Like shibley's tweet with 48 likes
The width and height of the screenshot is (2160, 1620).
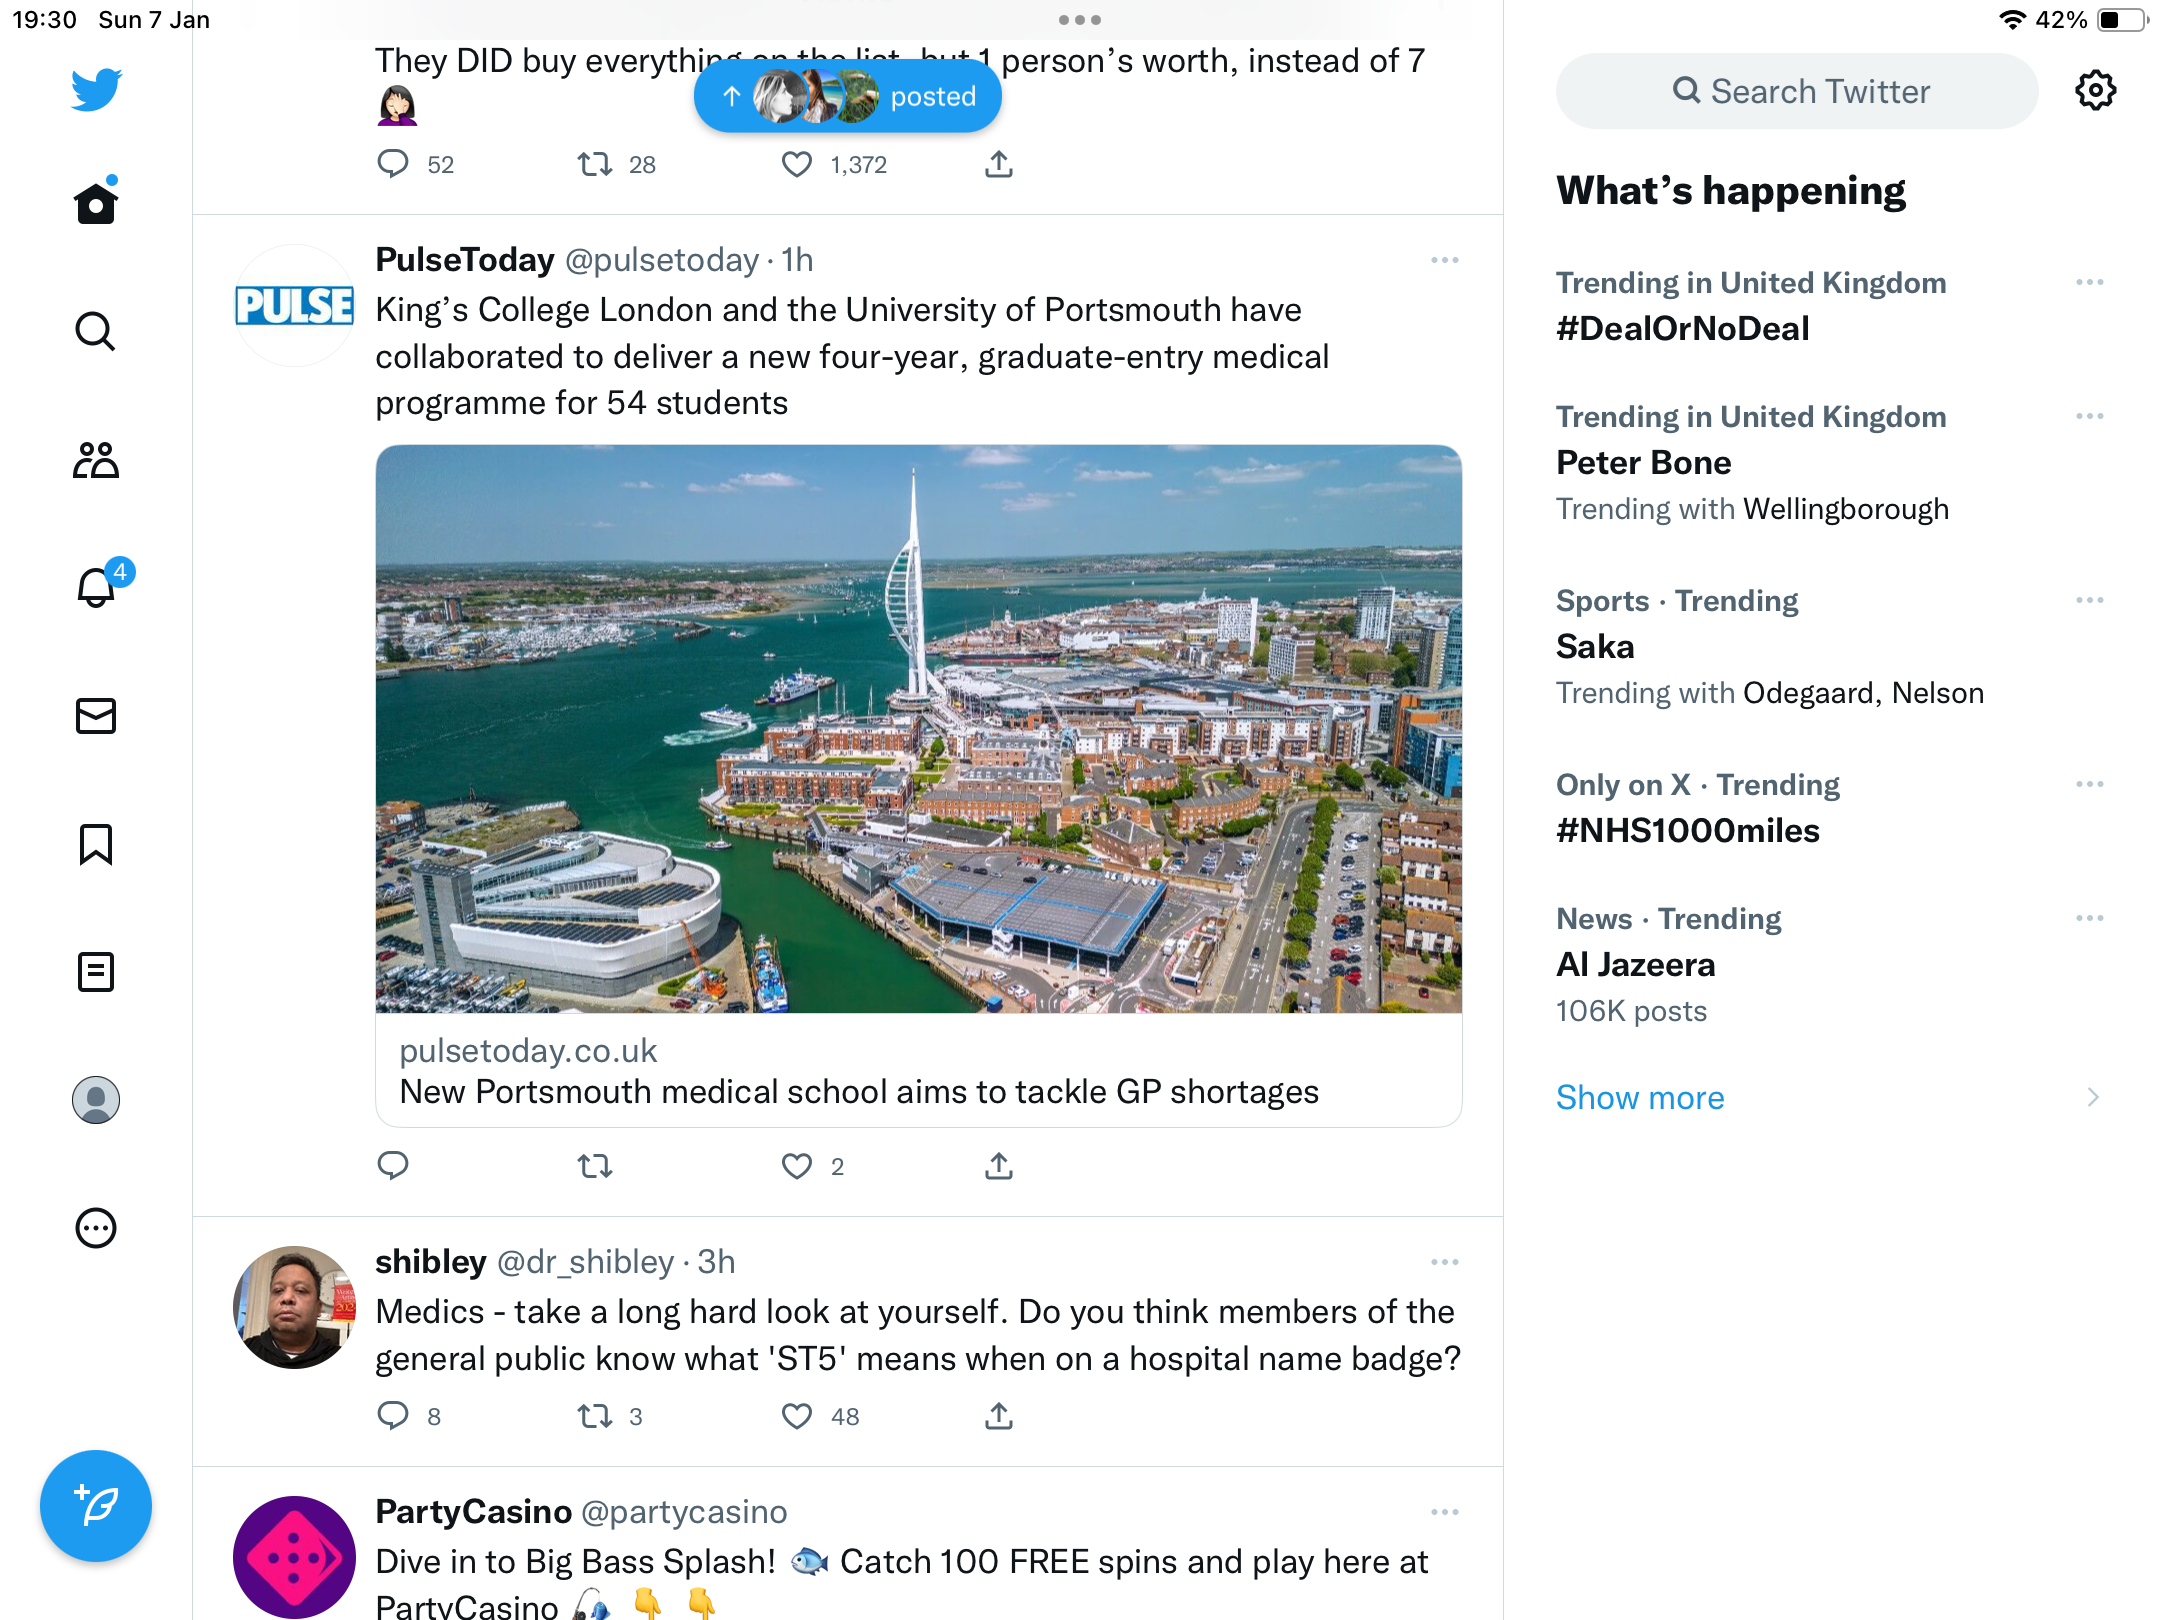click(797, 1416)
